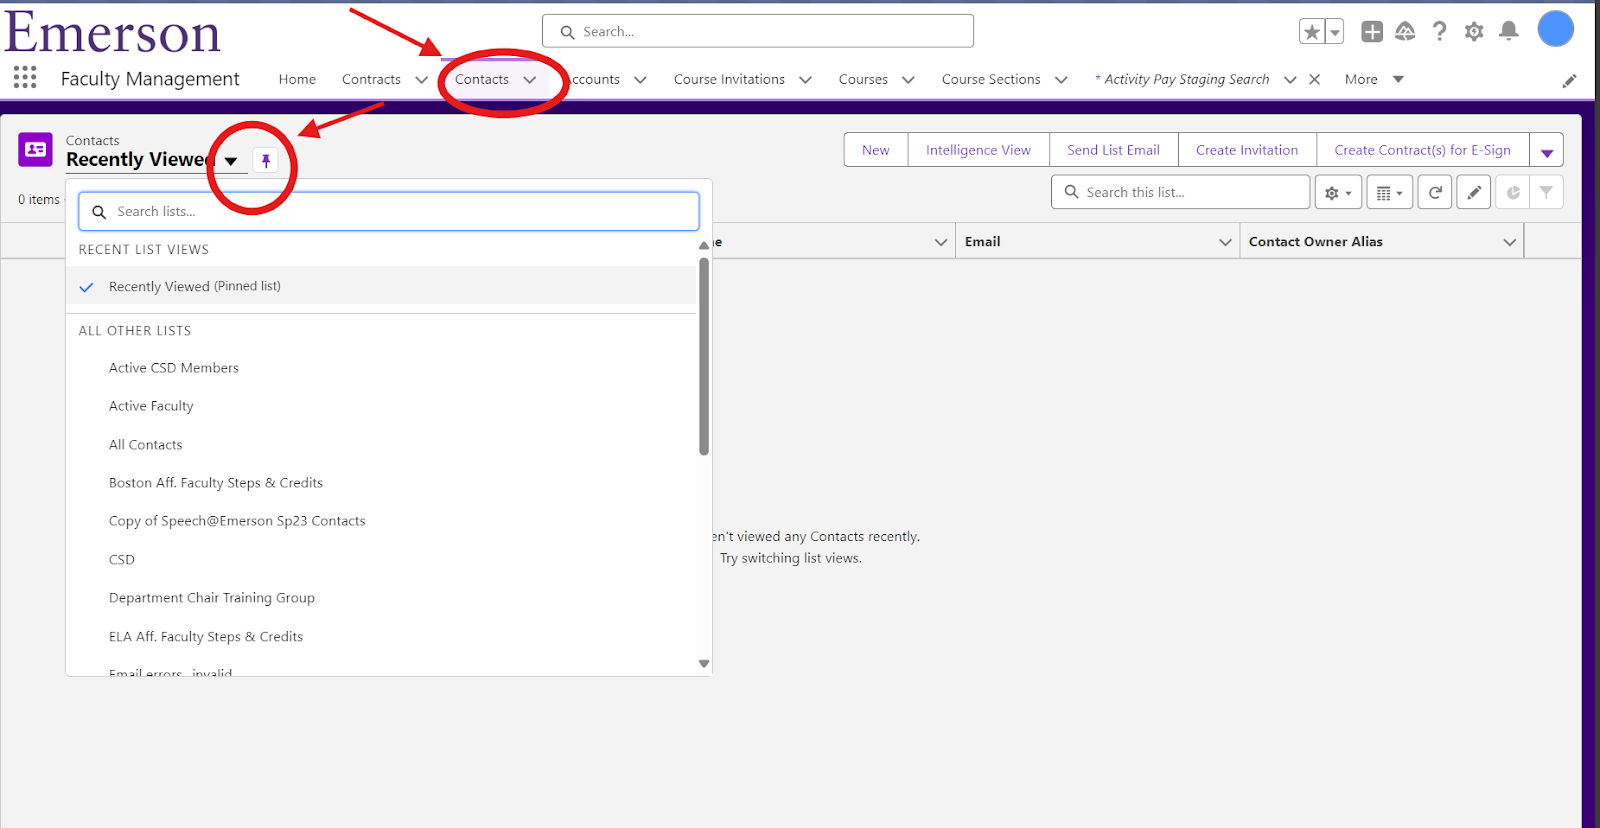Open the App Launcher grid icon
1600x828 pixels.
(25, 78)
